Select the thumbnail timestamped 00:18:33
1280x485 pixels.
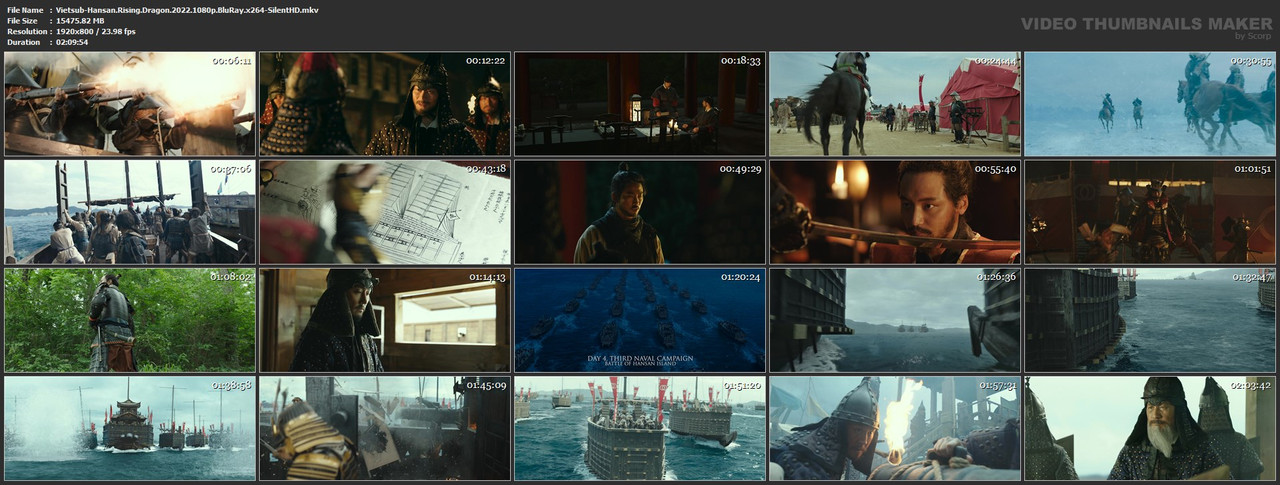coord(640,104)
